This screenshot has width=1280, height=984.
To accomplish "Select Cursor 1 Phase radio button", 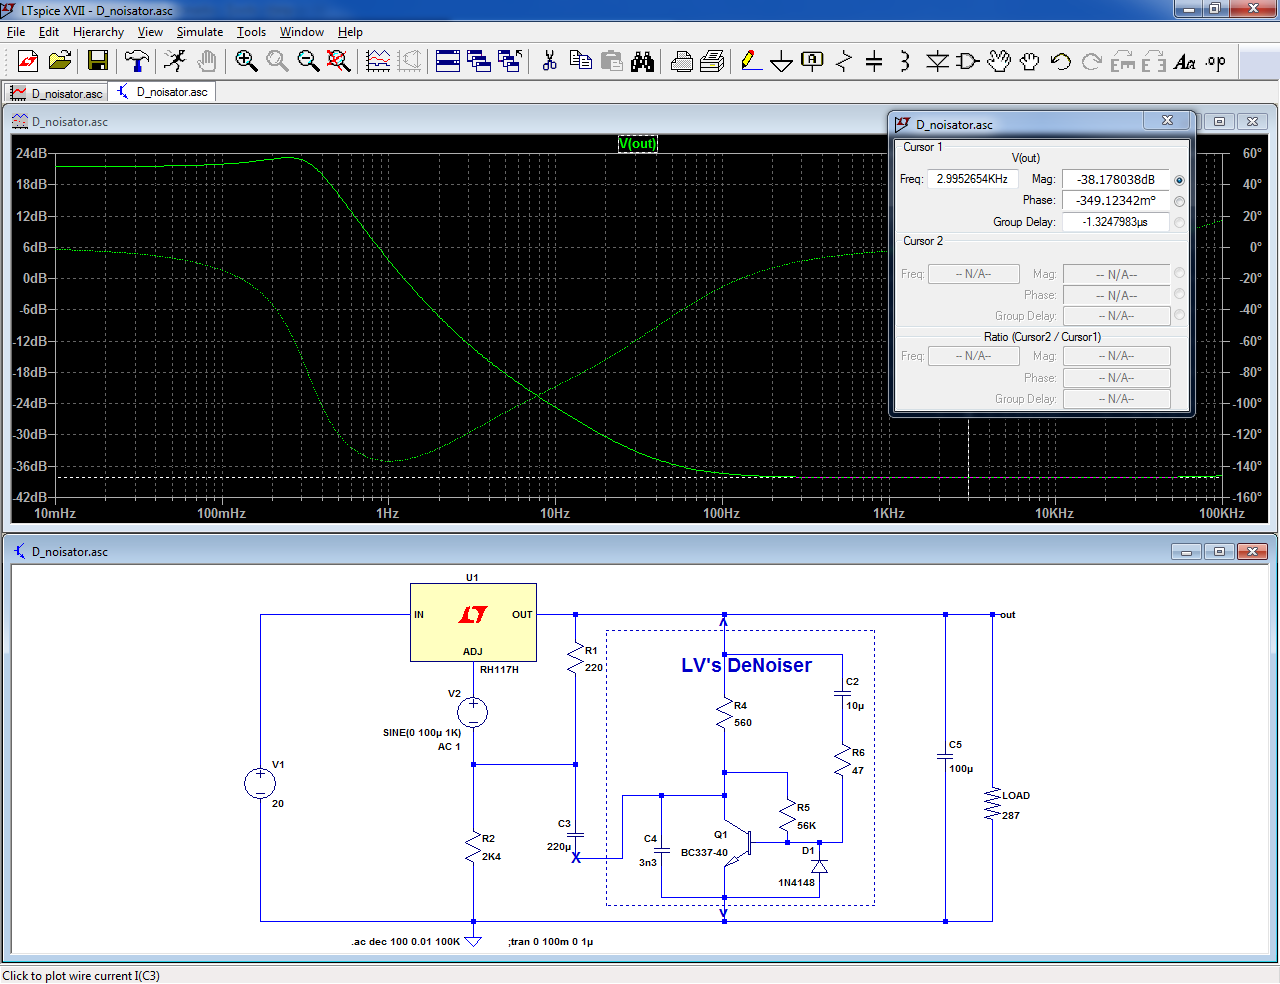I will [x=1180, y=201].
